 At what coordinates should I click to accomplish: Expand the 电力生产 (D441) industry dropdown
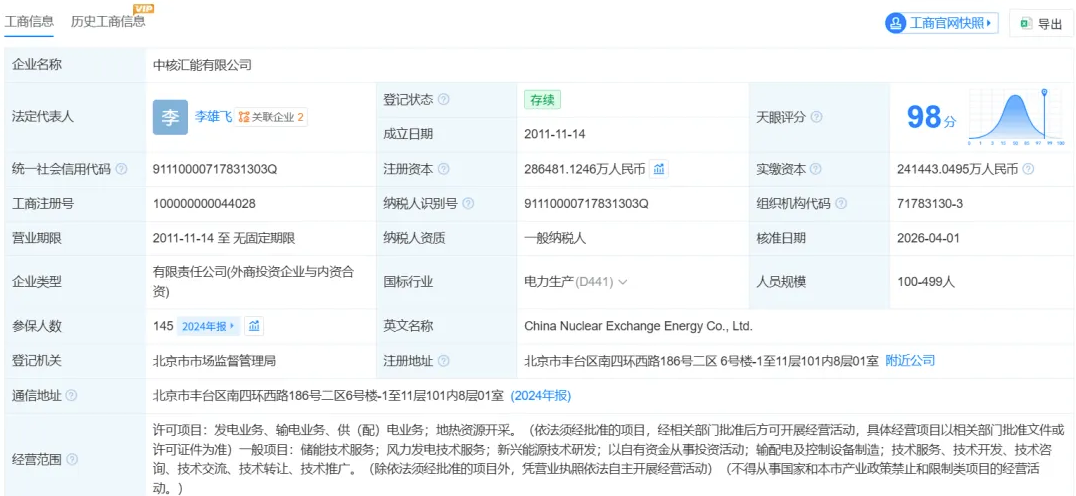[x=576, y=282]
